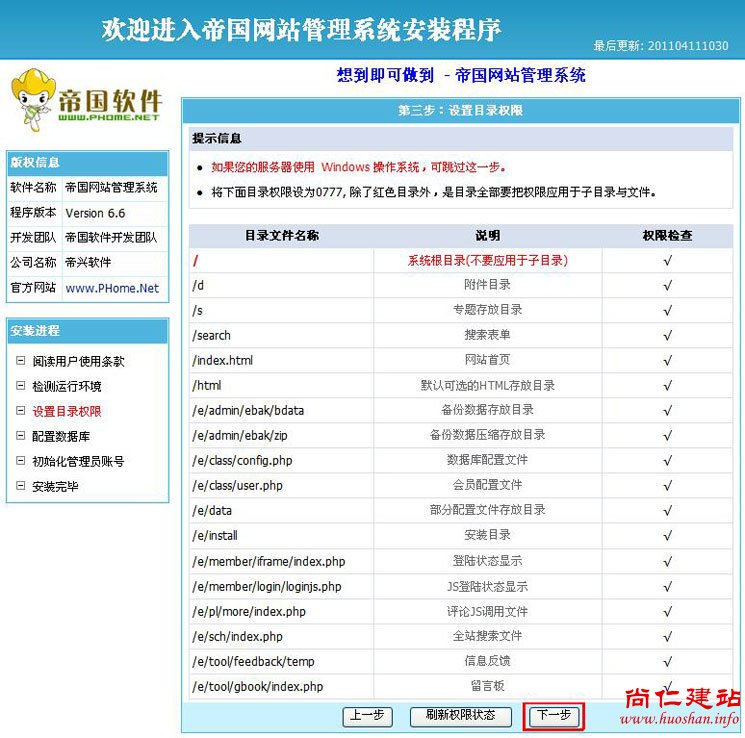Click the 上一步 previous button
The height and width of the screenshot is (738, 745).
click(x=367, y=716)
